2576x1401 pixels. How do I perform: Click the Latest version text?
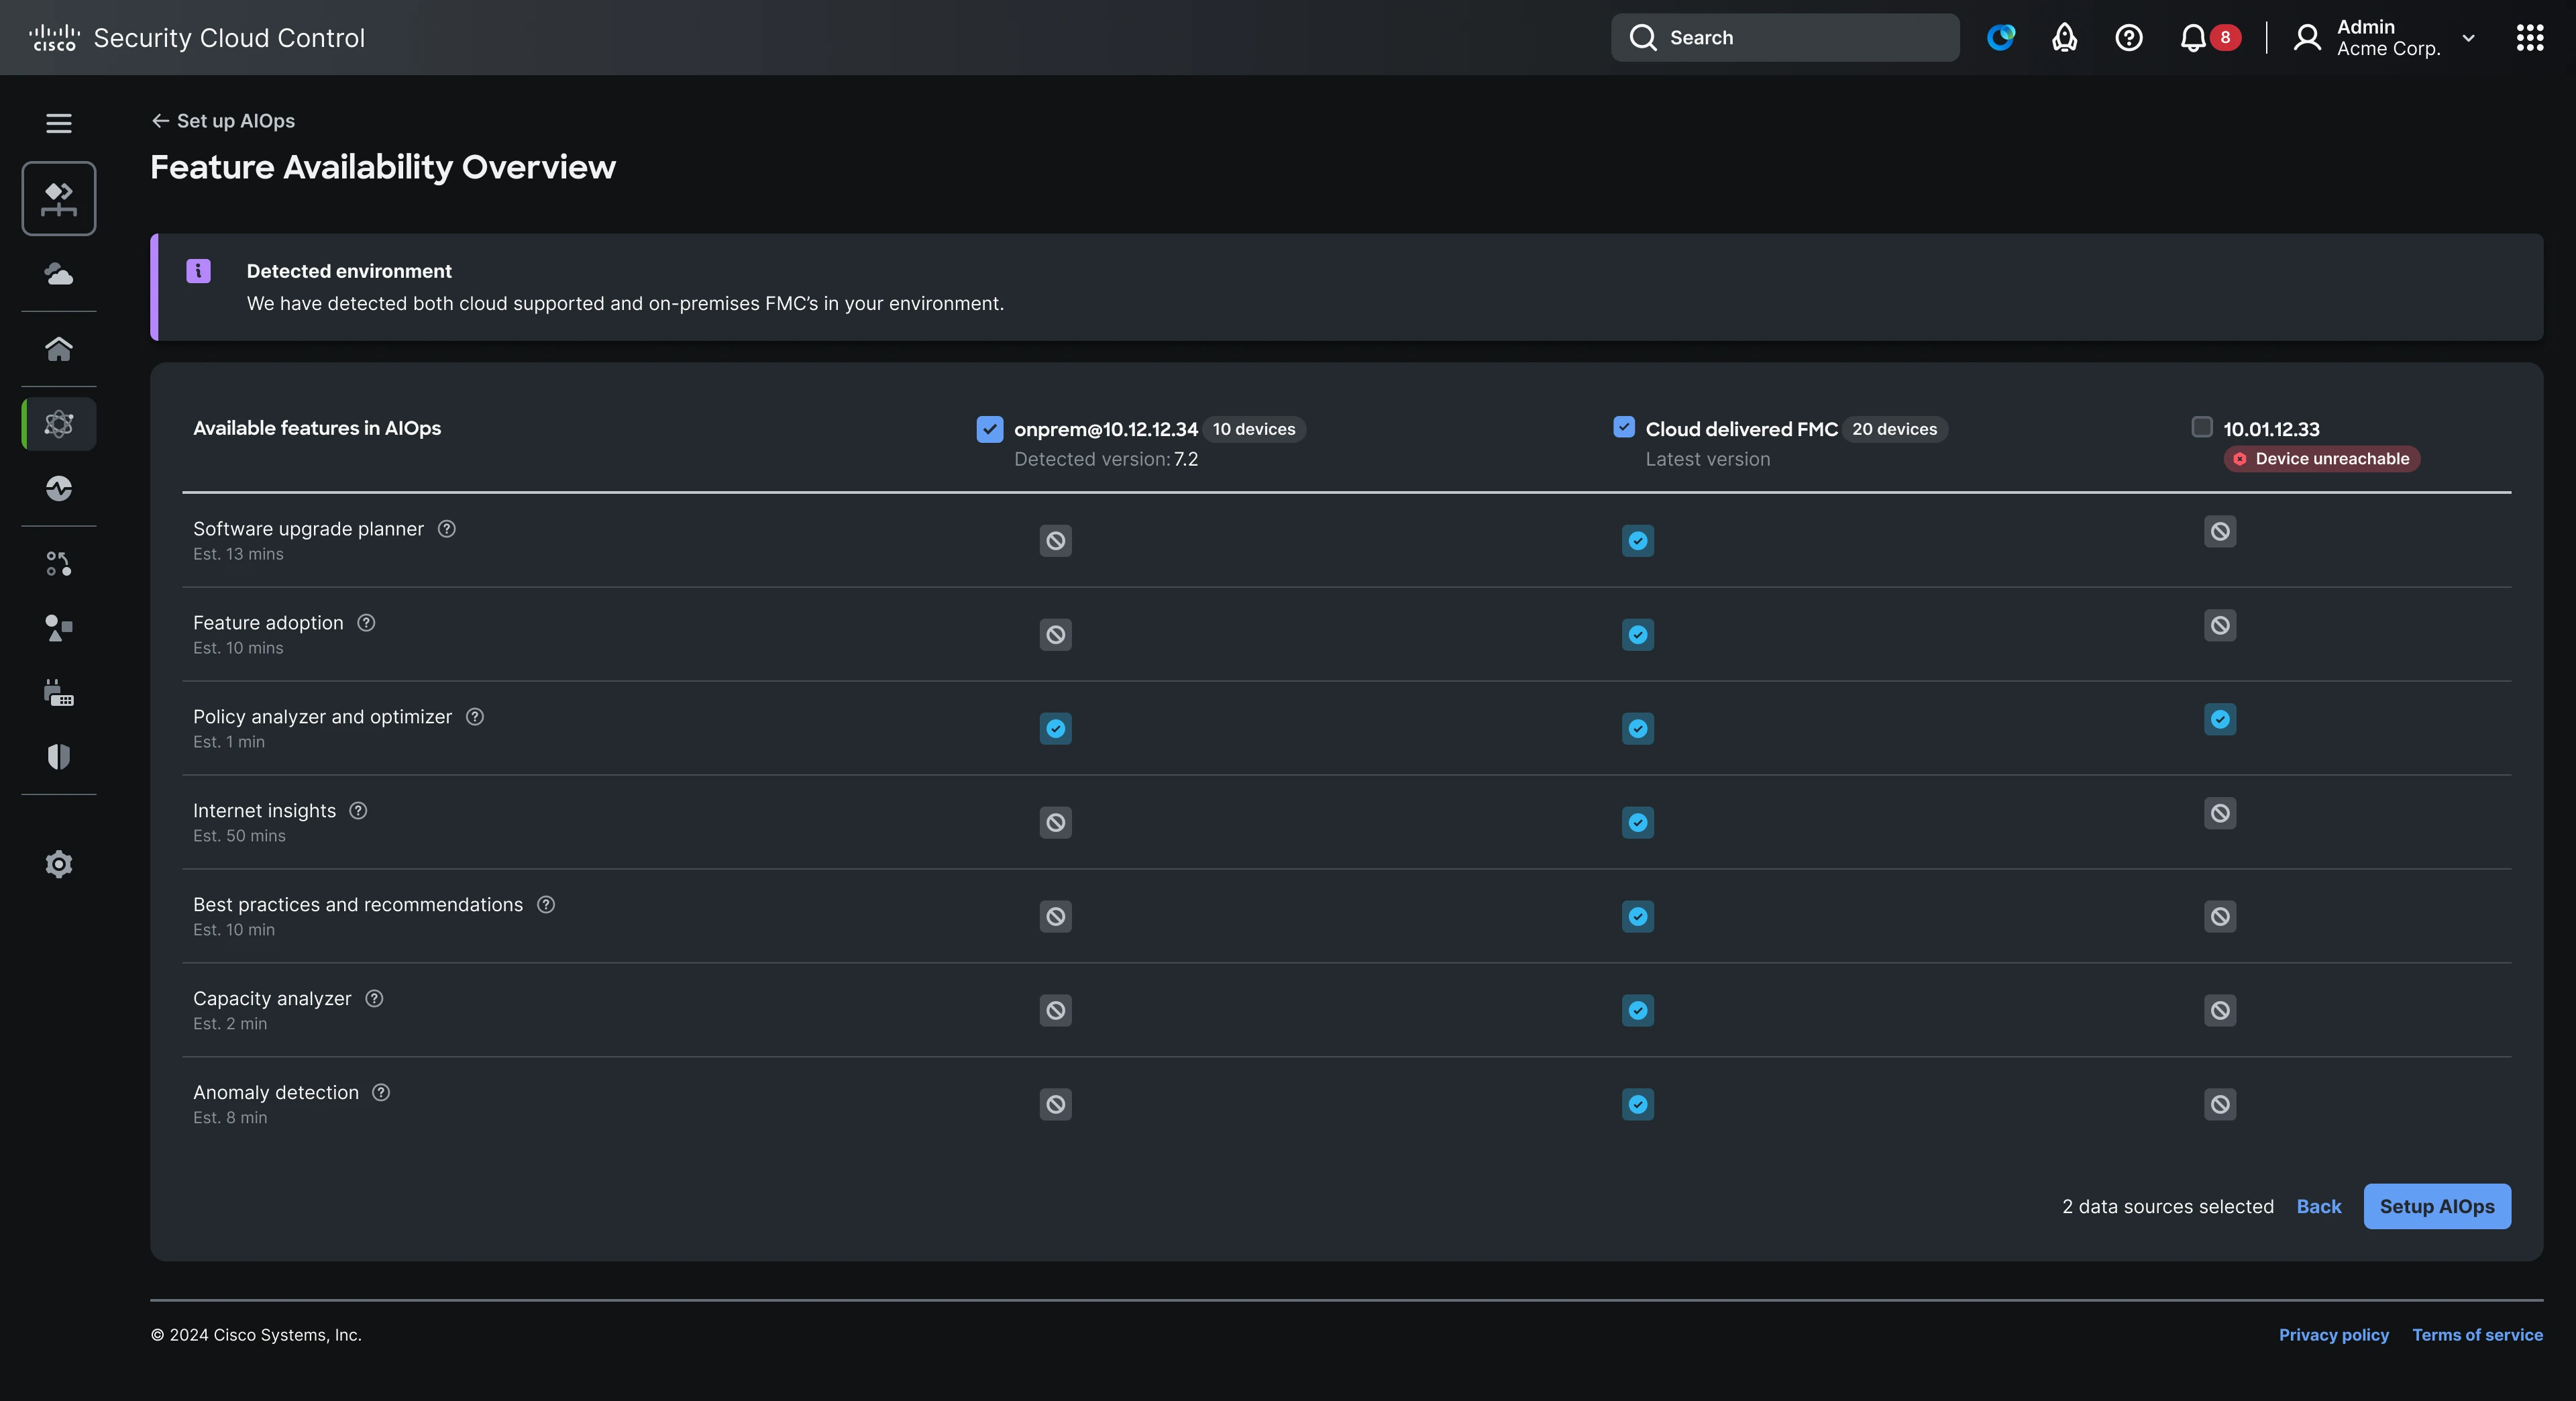tap(1707, 459)
